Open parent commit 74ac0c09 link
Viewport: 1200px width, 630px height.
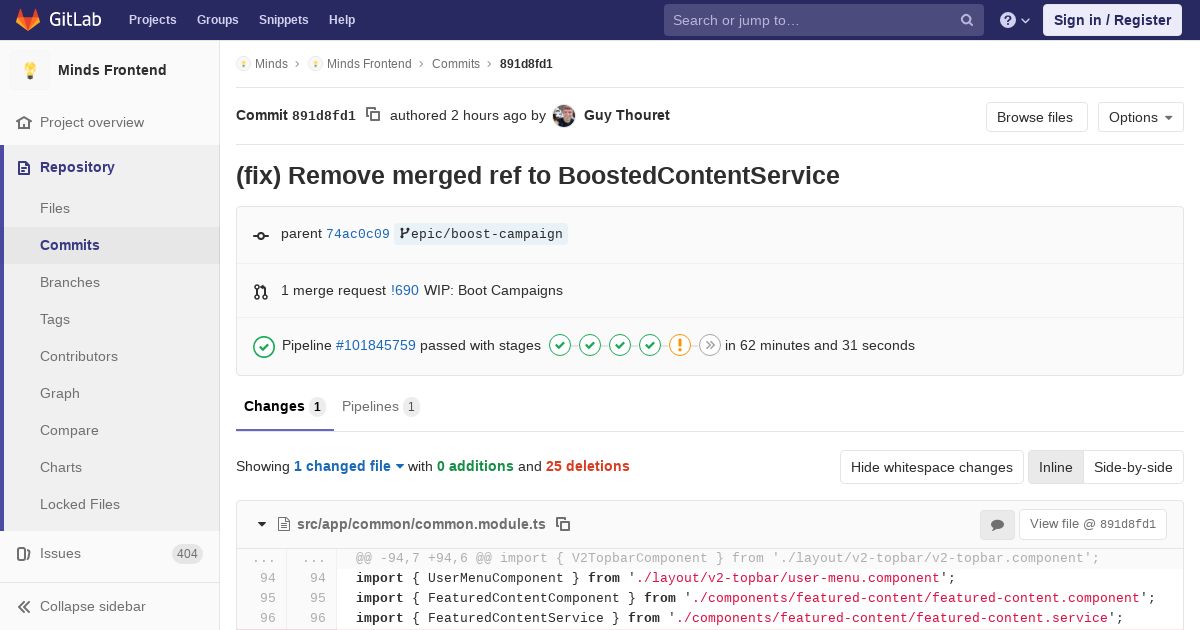[x=358, y=234]
